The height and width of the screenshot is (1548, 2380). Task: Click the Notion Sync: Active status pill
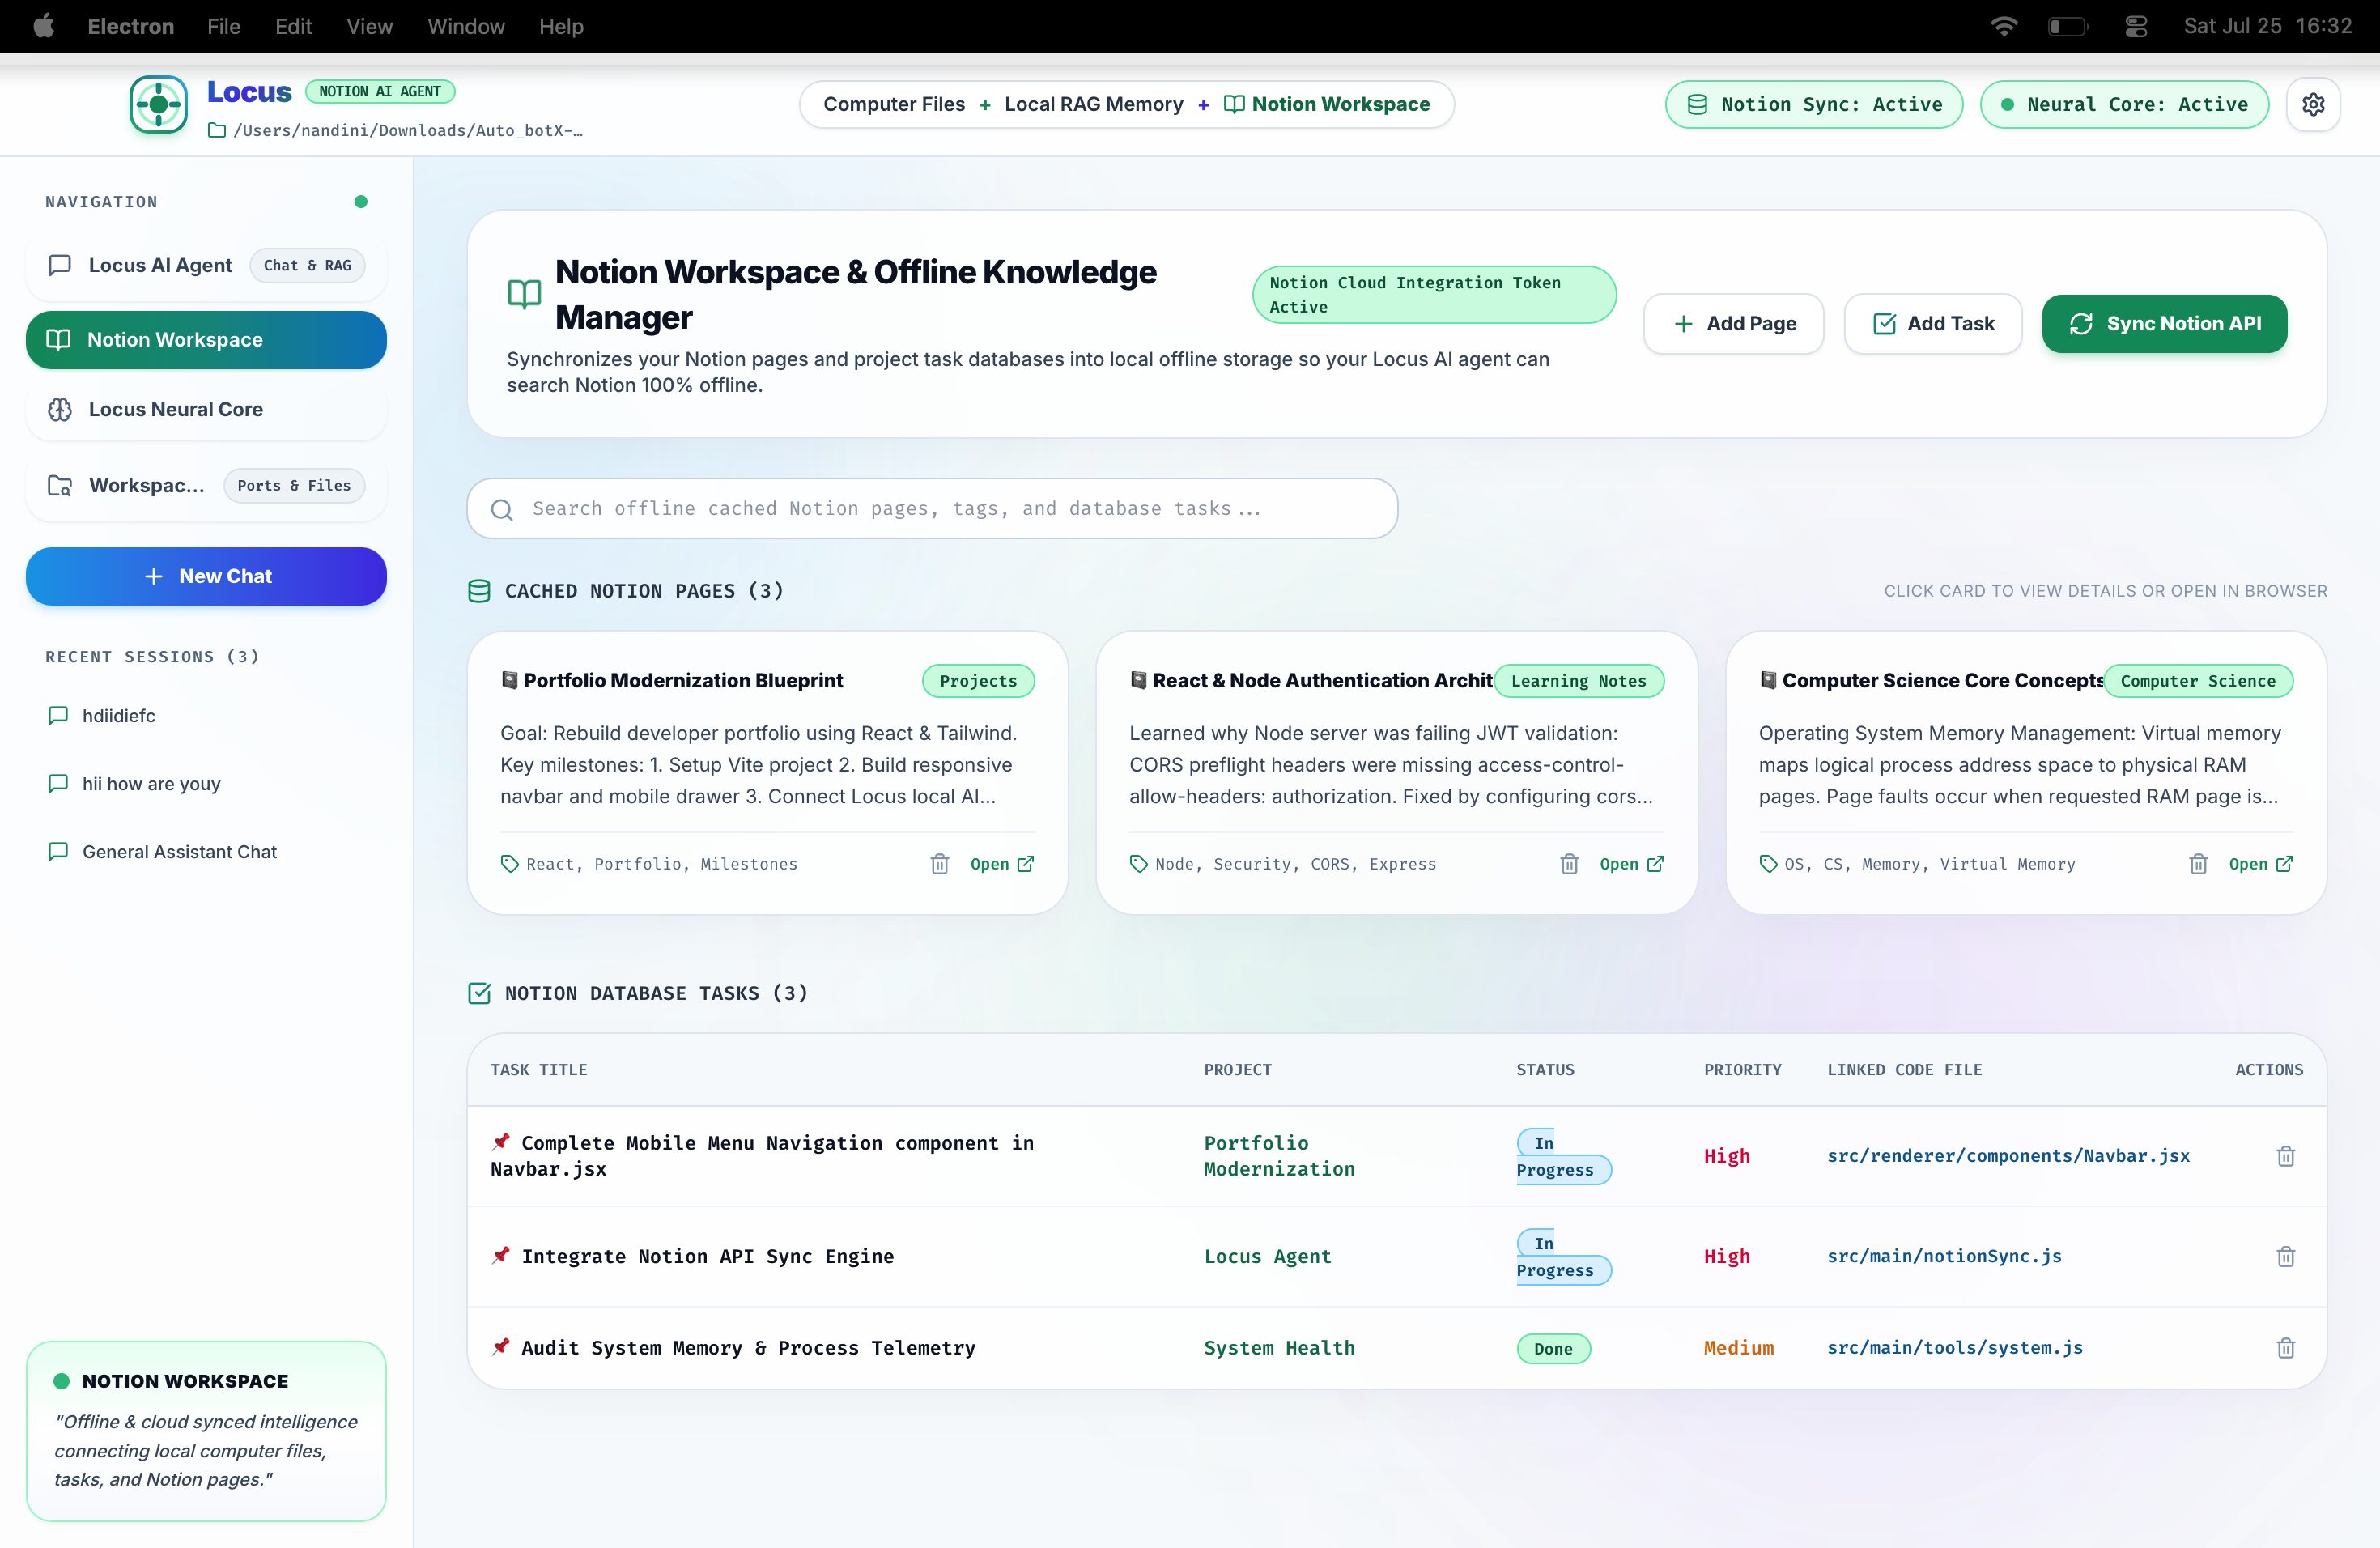[1814, 104]
